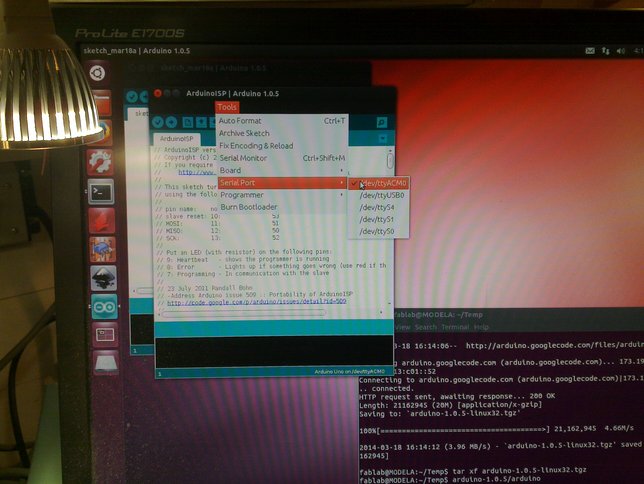Open the sound volume indicator in top panel
This screenshot has height=484, width=644.
point(621,51)
